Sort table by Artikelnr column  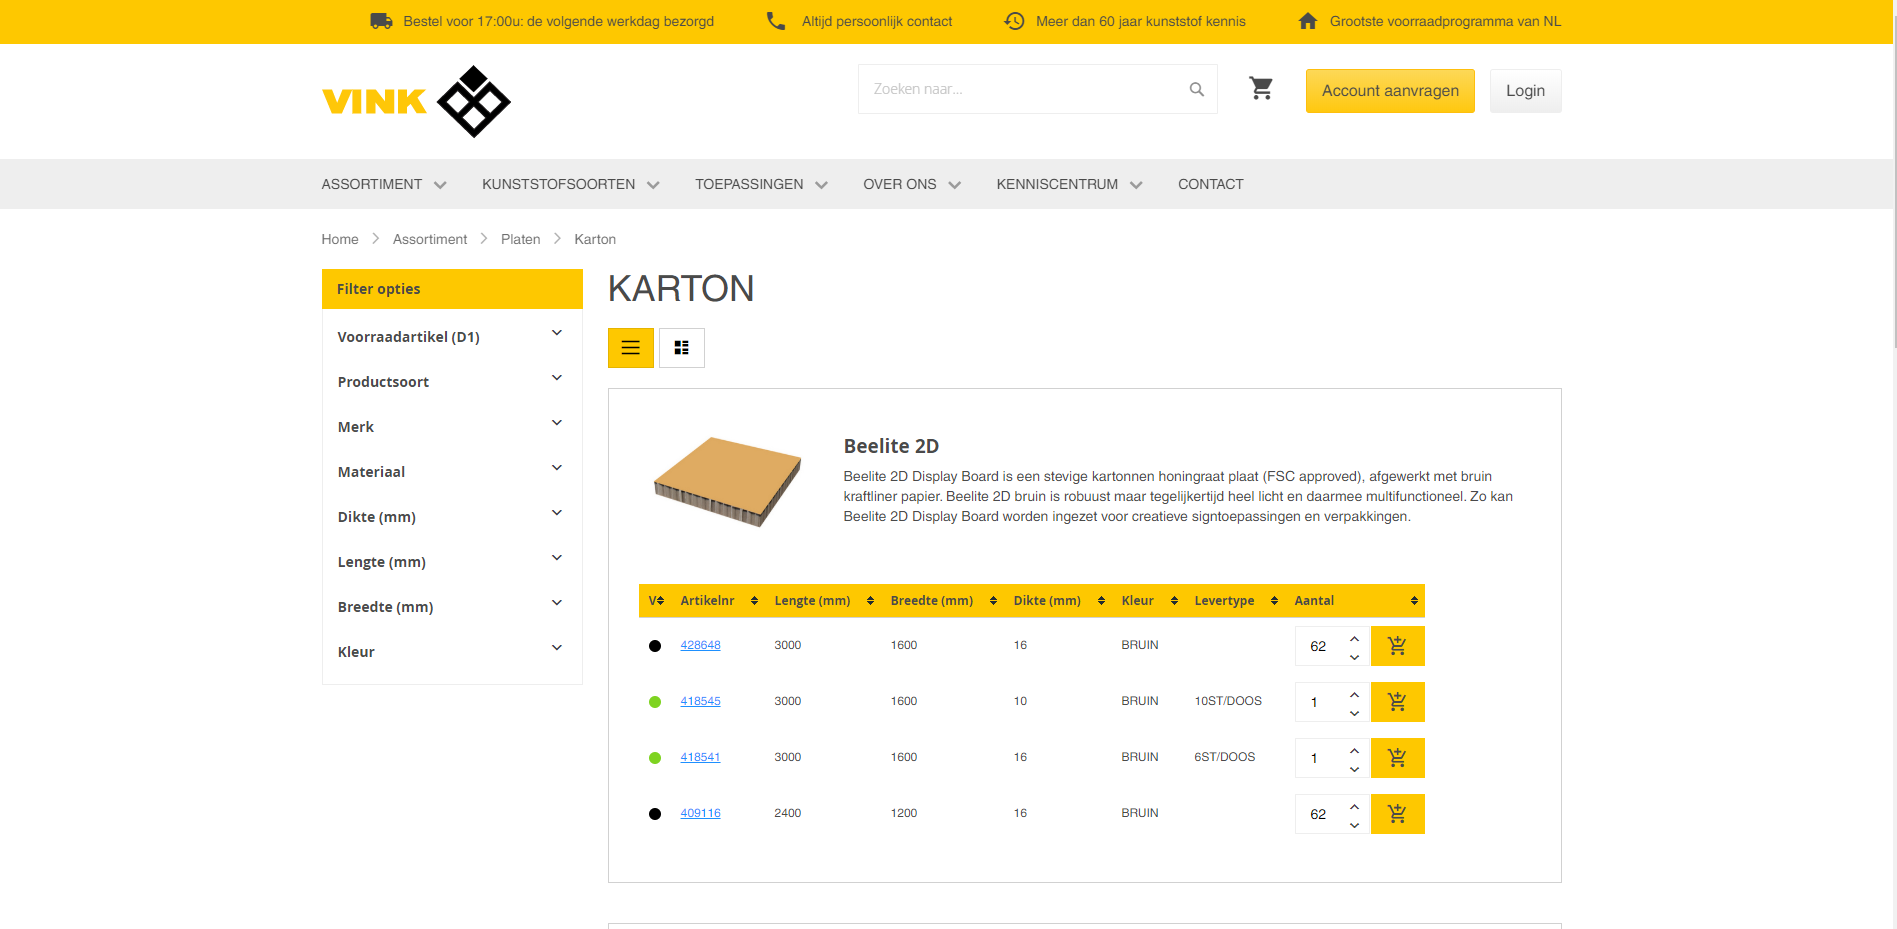click(719, 601)
